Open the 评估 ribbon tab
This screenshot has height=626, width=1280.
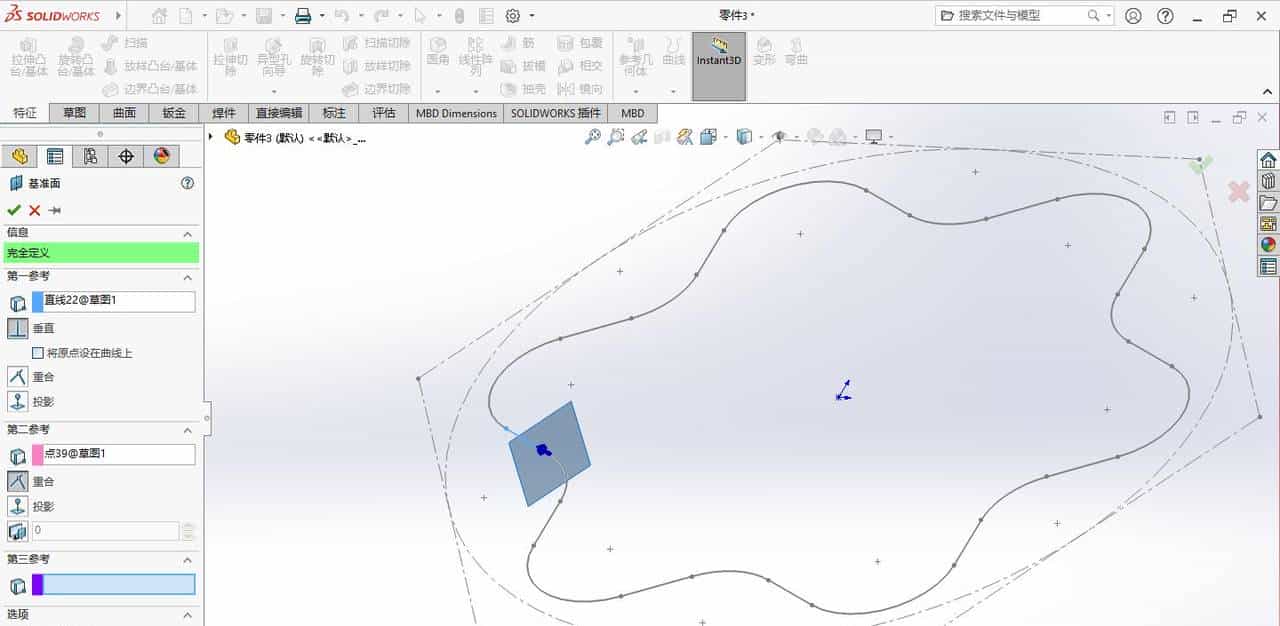383,113
